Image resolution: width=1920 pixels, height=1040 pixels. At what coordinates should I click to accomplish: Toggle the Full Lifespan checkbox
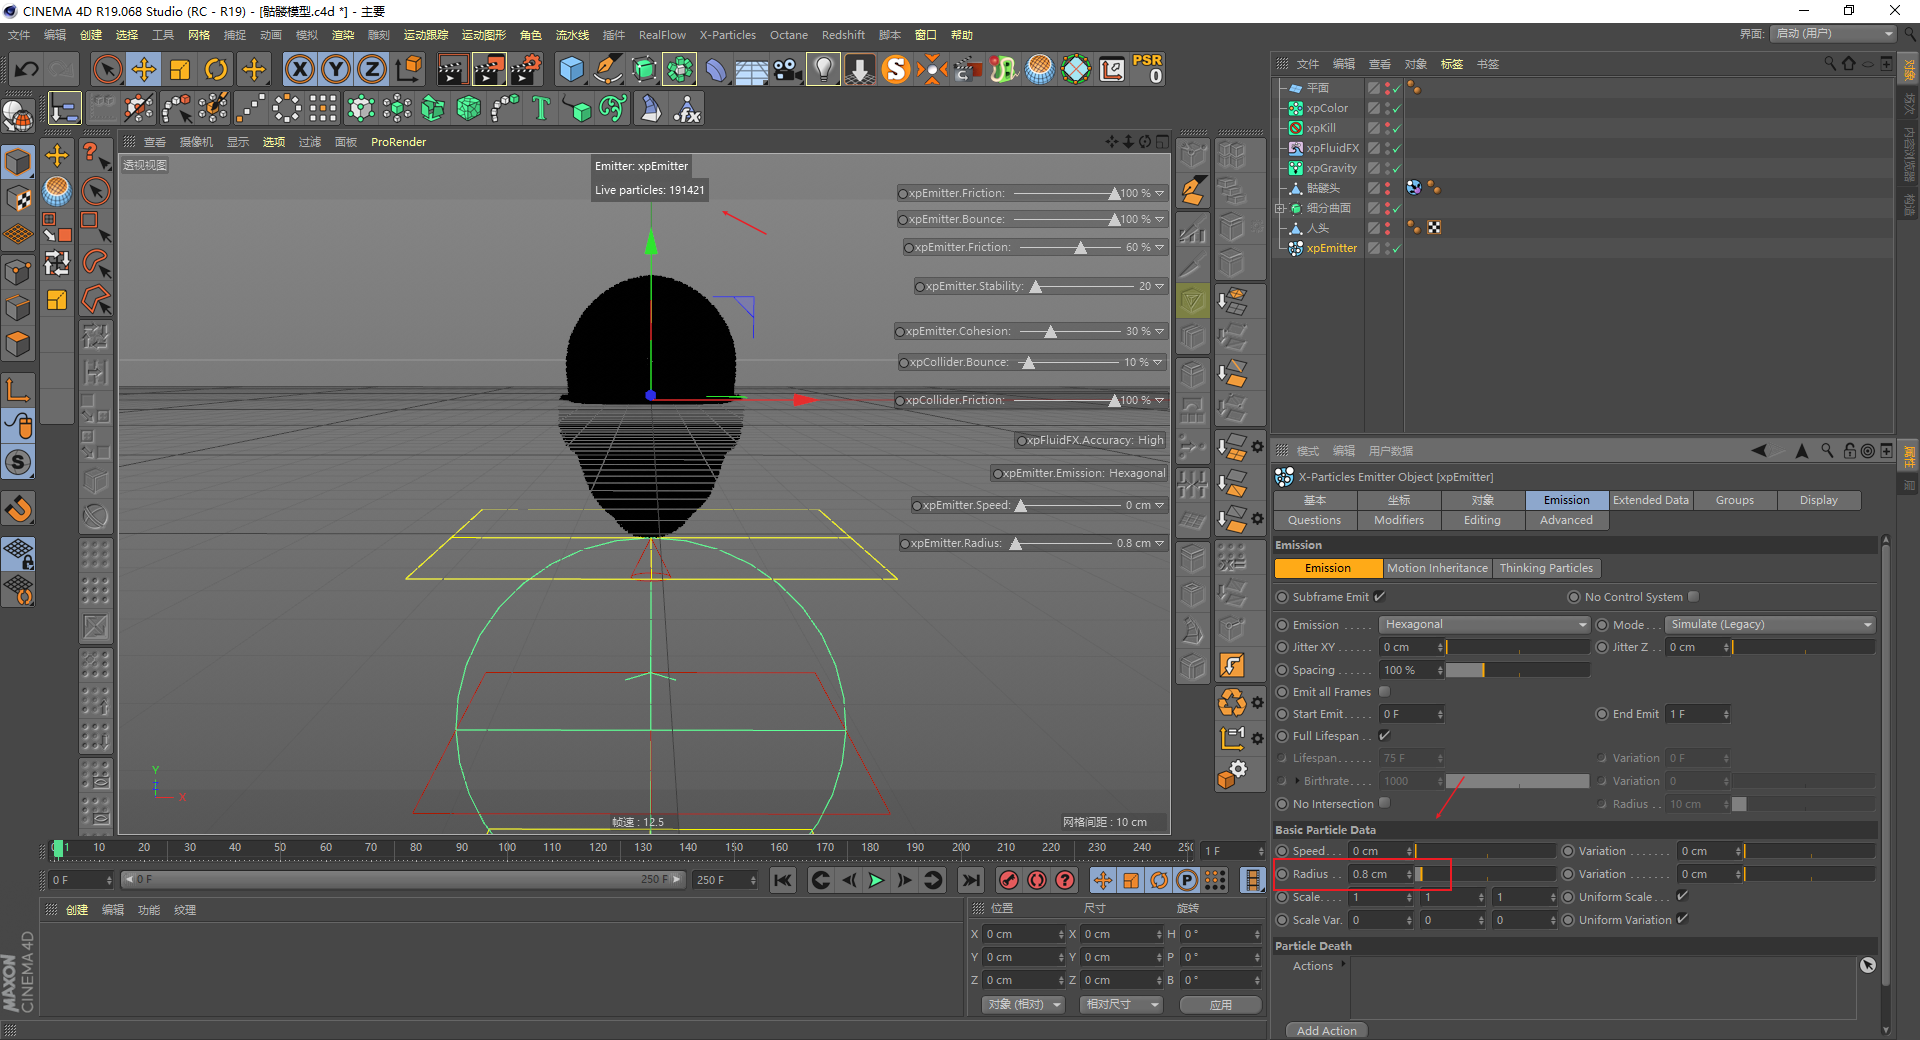[x=1385, y=736]
